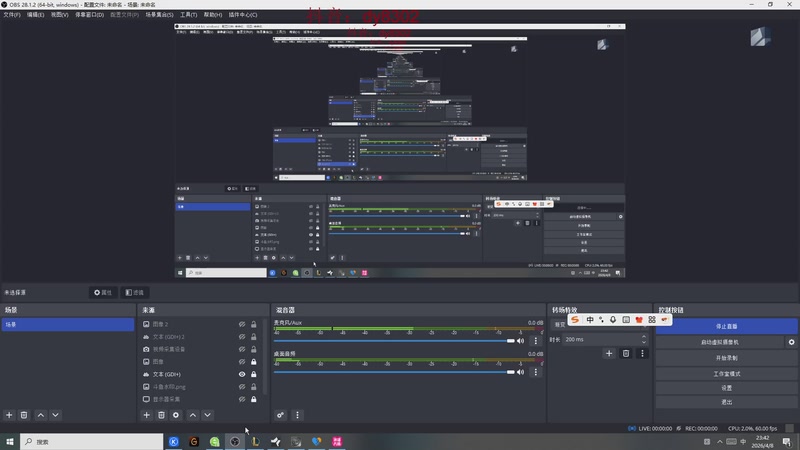Move source down with arrow icon
This screenshot has height=450, width=800.
[208, 415]
